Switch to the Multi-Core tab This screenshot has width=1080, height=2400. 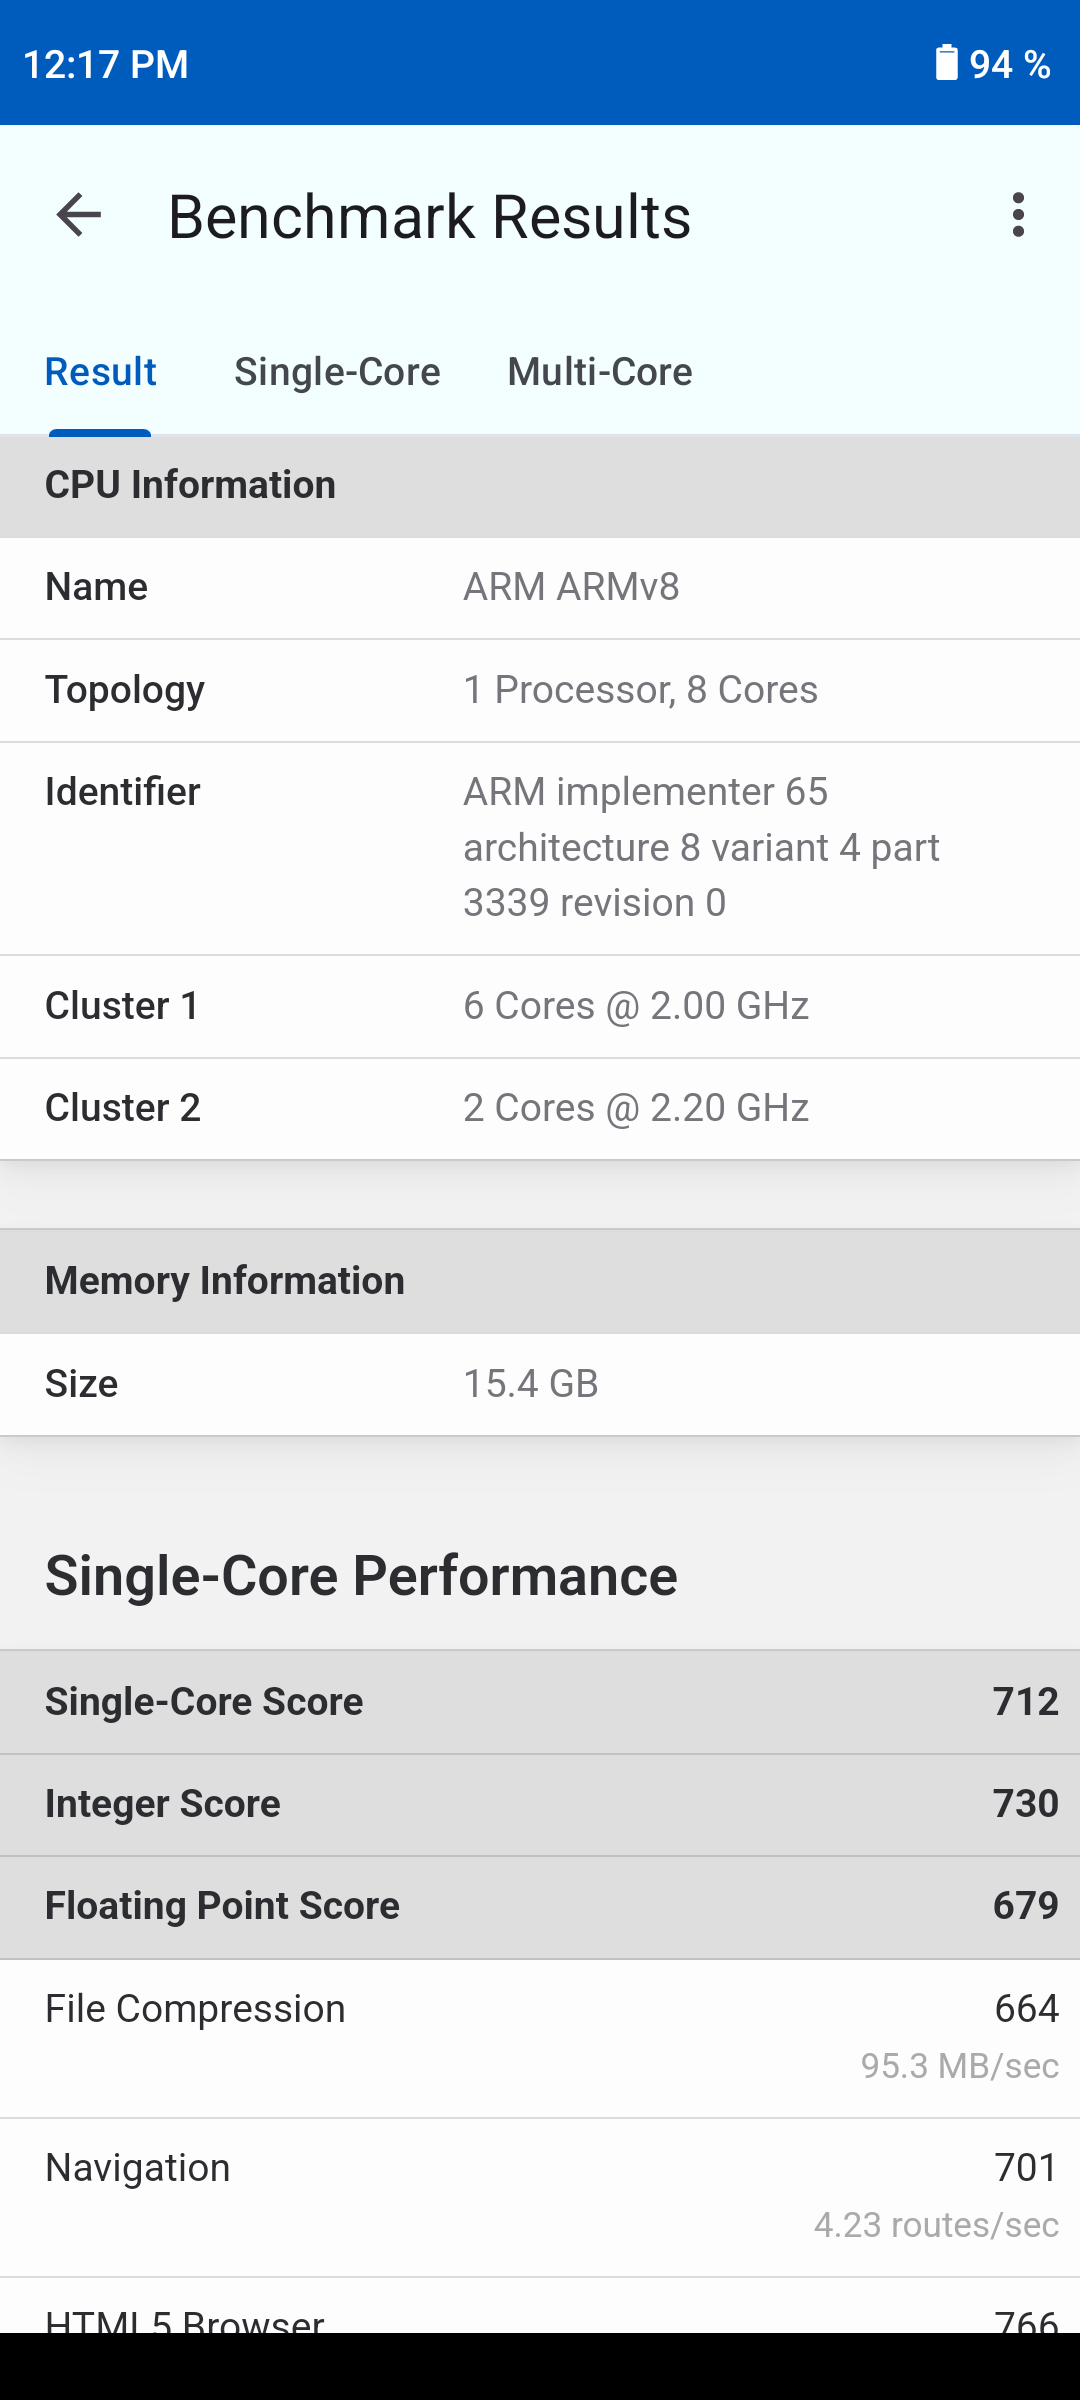(x=600, y=372)
